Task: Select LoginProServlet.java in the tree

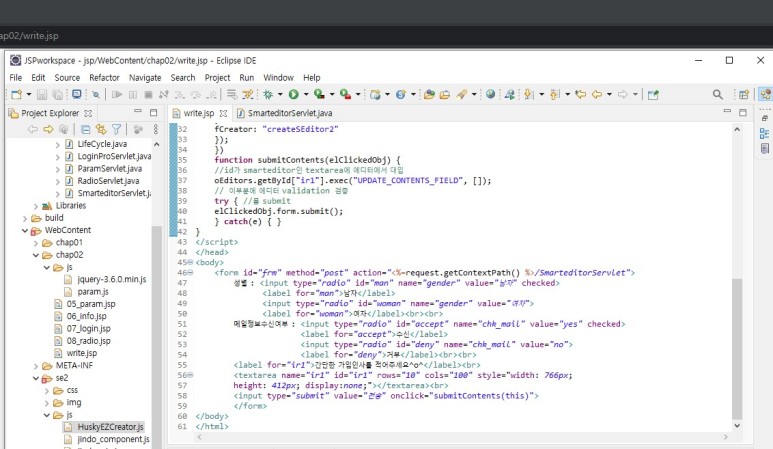Action: [114, 156]
